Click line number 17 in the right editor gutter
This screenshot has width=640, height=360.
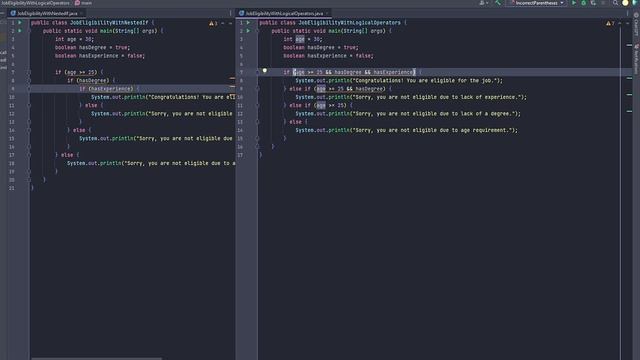pos(240,155)
